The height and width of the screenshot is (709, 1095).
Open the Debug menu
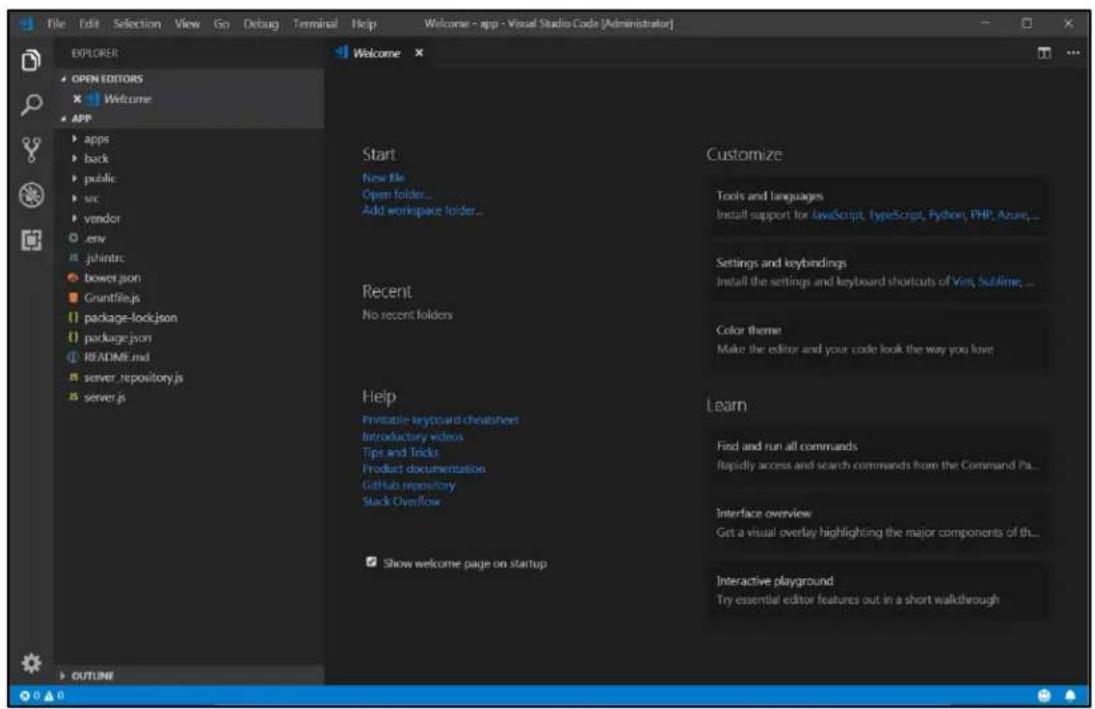[x=260, y=24]
